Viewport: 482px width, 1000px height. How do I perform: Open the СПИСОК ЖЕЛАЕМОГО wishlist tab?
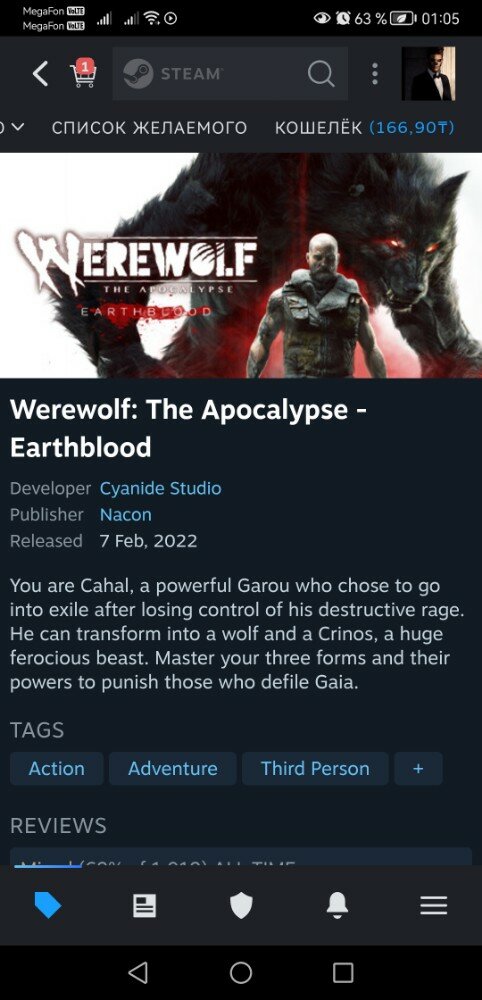coord(149,128)
